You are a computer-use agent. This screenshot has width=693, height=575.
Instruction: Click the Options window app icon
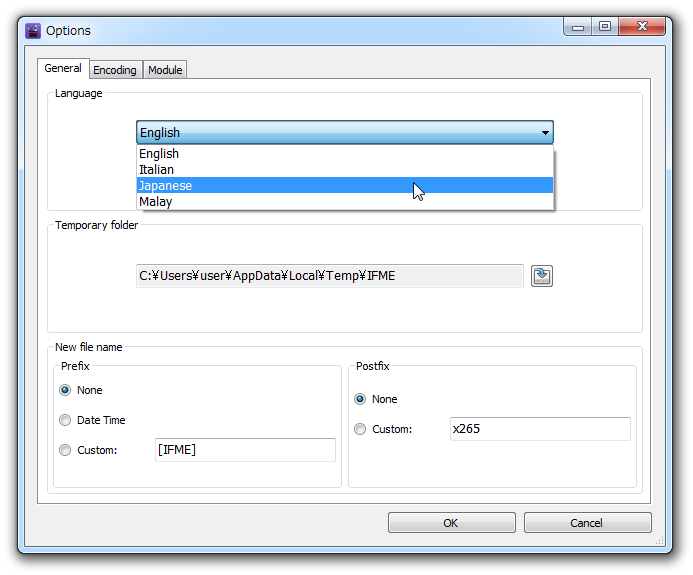coord(33,31)
